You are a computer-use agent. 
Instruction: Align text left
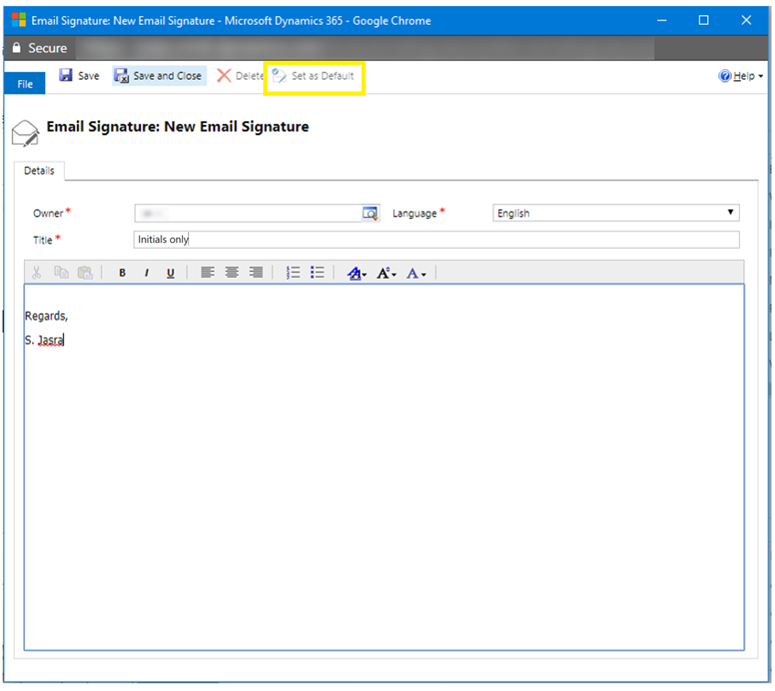[208, 272]
